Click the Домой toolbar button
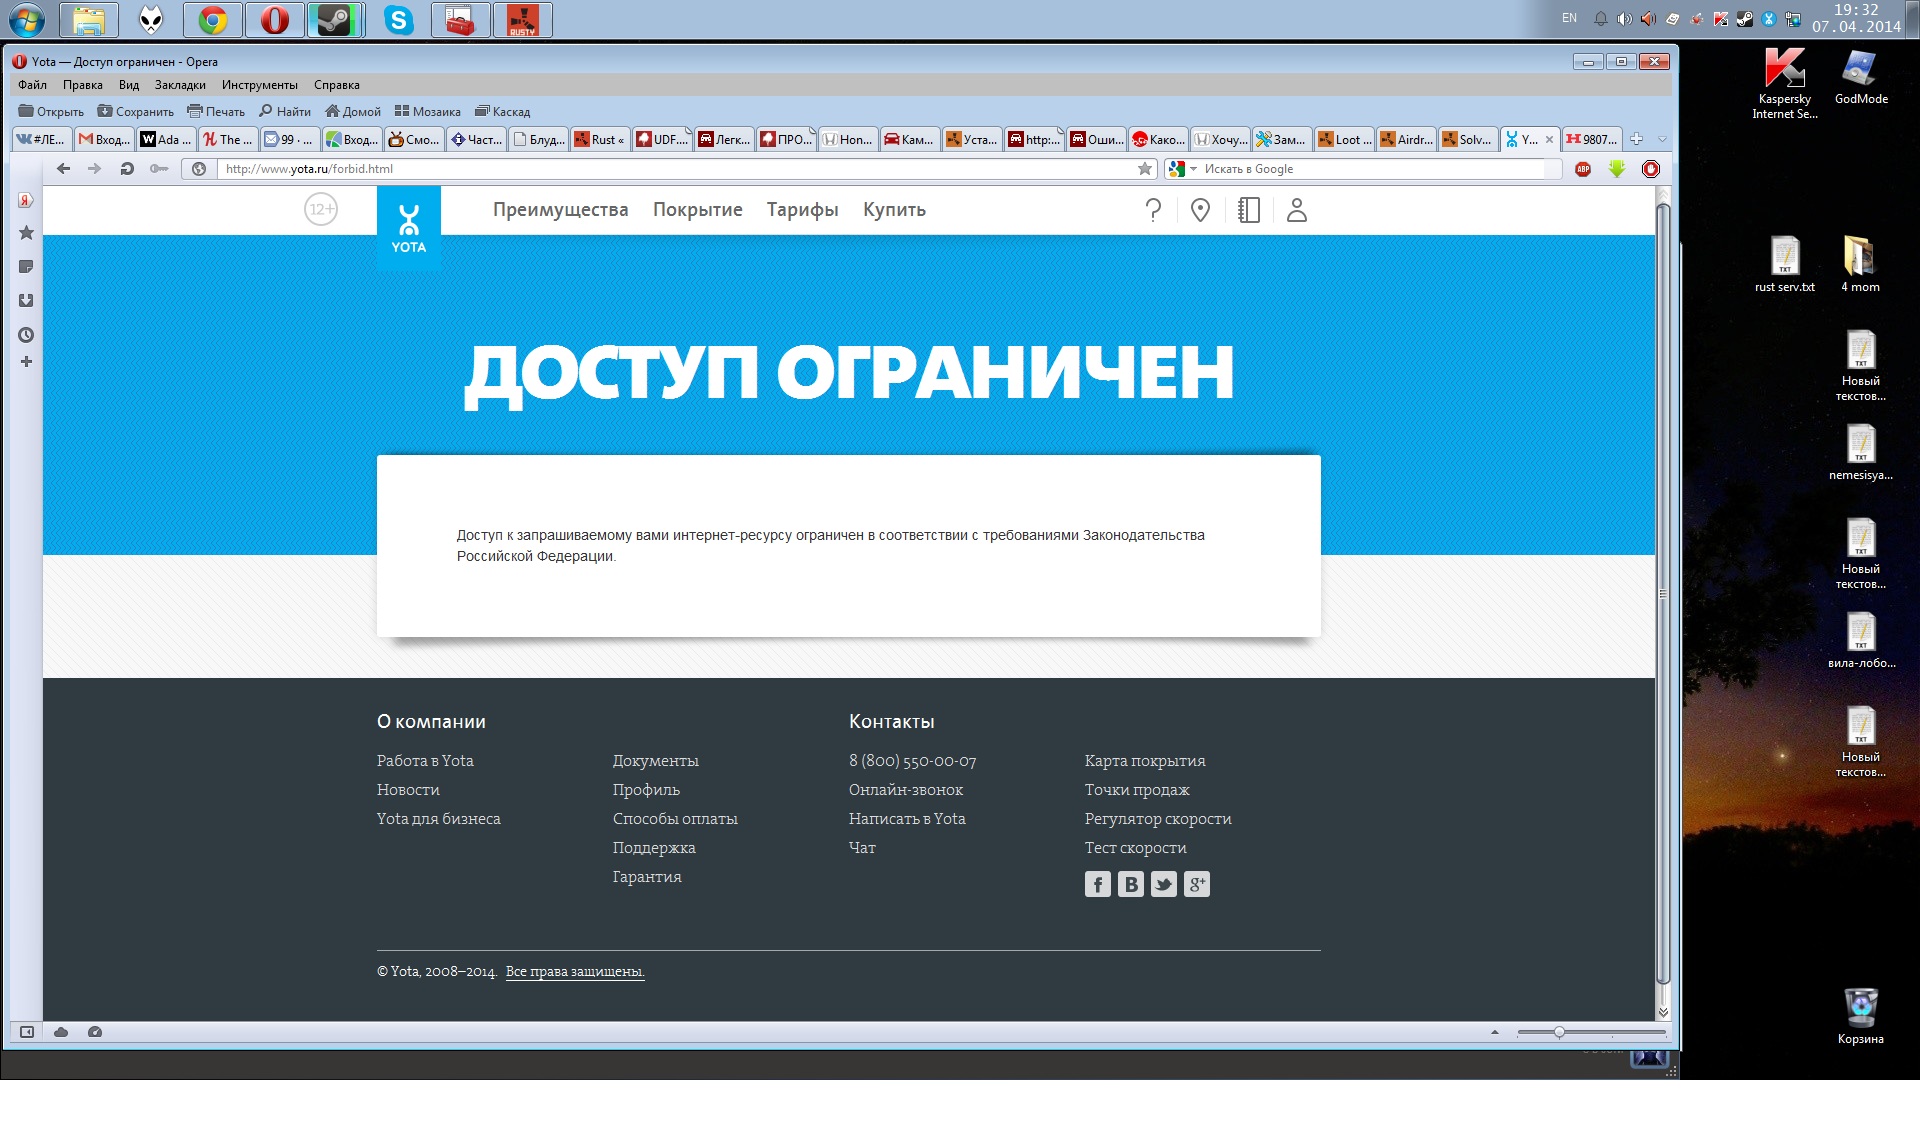 pyautogui.click(x=353, y=111)
